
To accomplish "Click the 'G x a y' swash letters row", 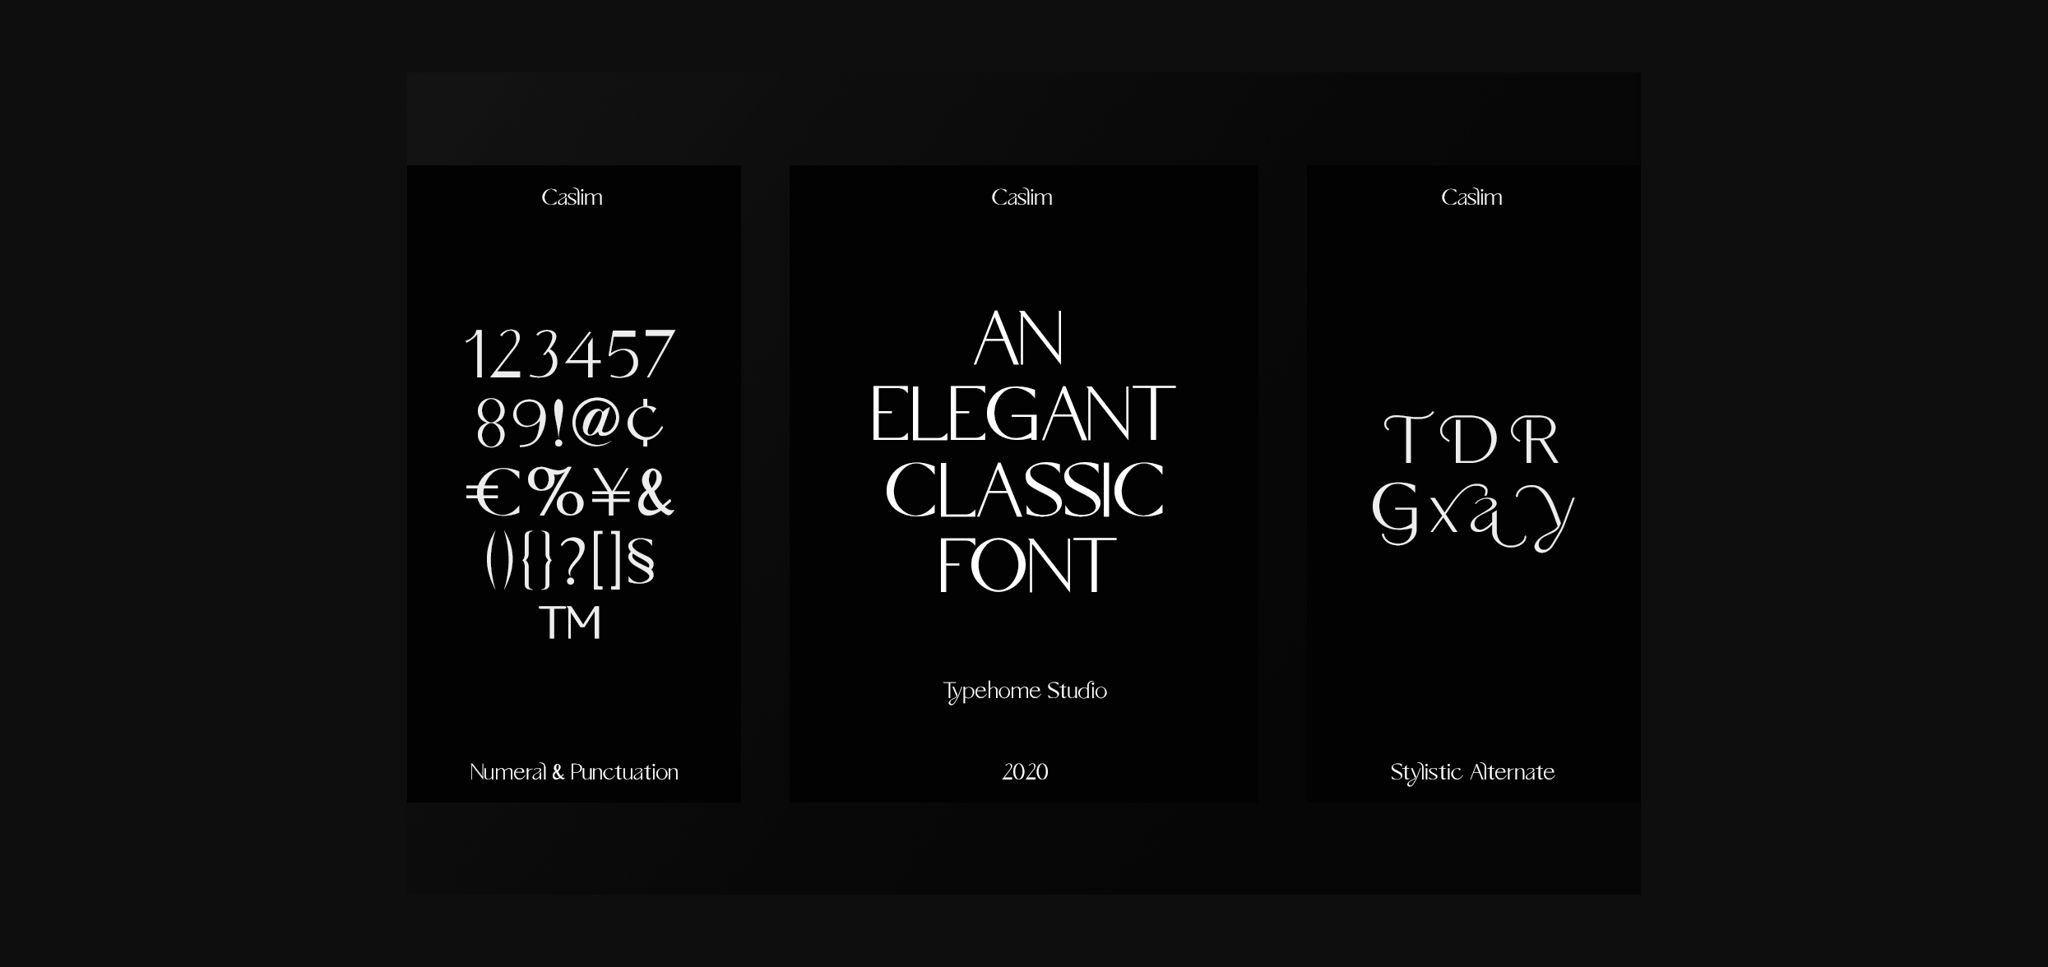I will coord(1472,516).
